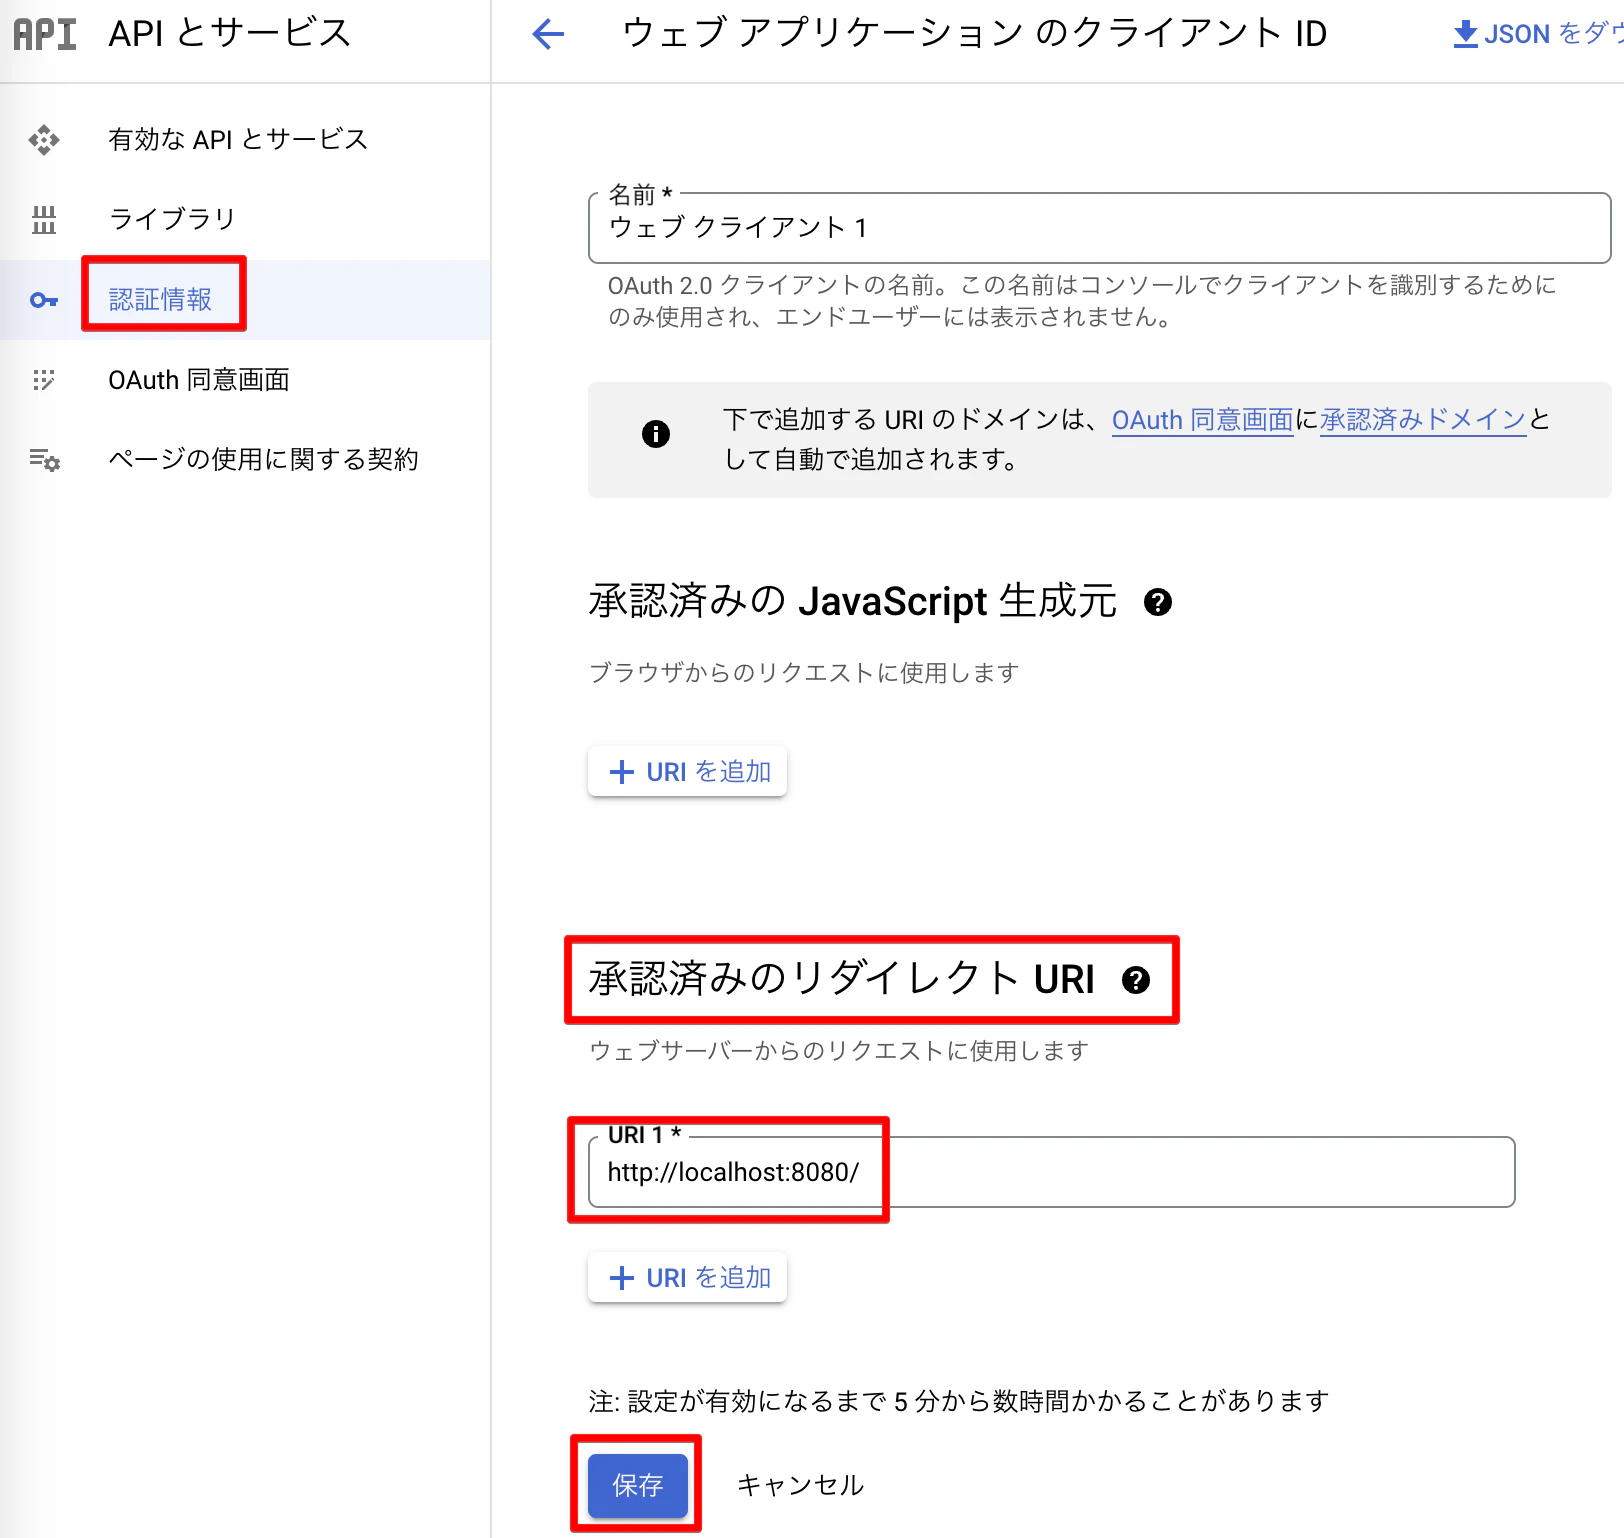Add URI under リダイレクト URI section
1624x1538 pixels.
click(x=688, y=1278)
